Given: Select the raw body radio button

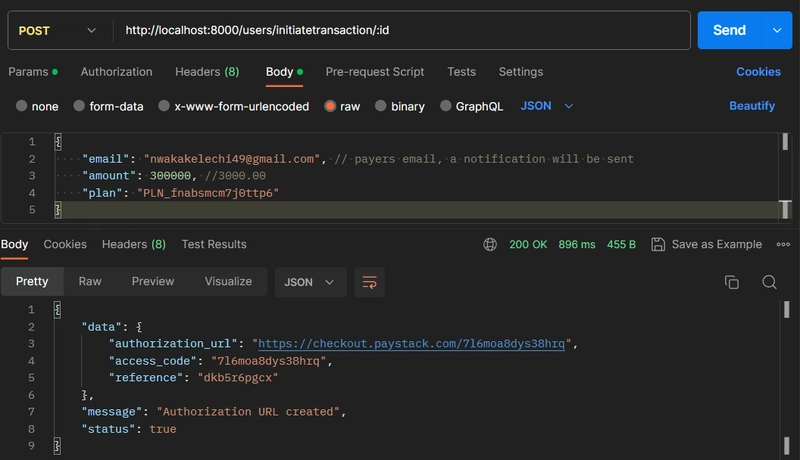Looking at the screenshot, I should [330, 106].
